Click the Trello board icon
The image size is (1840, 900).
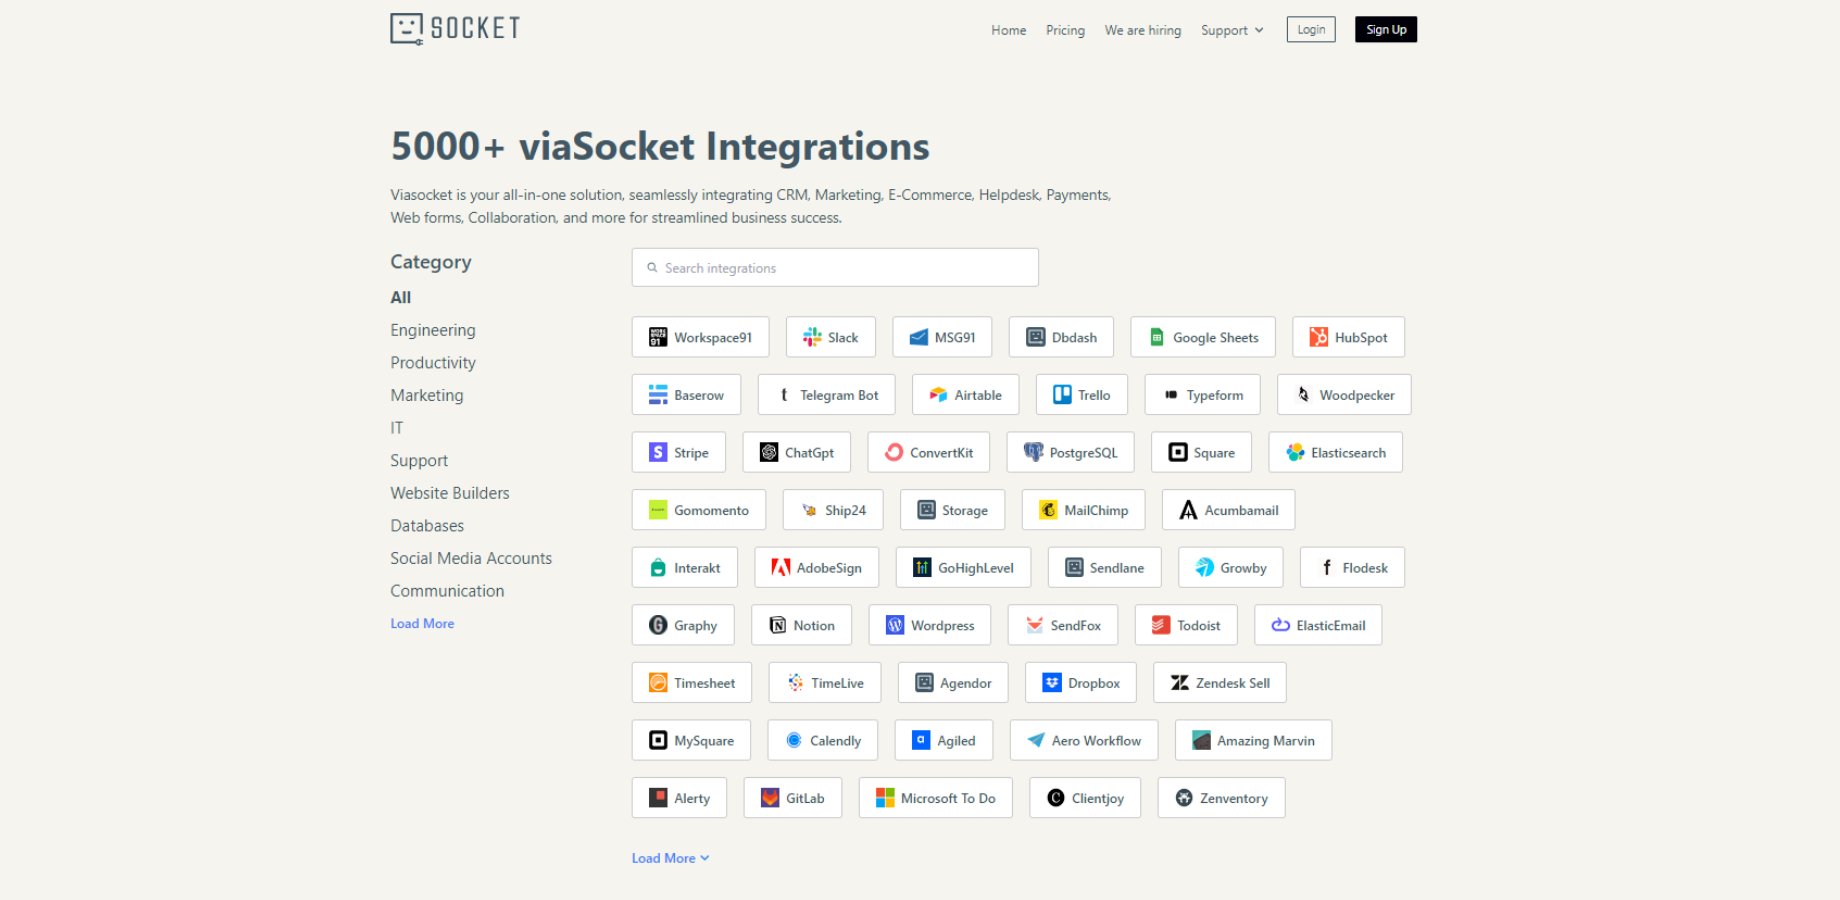click(1062, 395)
